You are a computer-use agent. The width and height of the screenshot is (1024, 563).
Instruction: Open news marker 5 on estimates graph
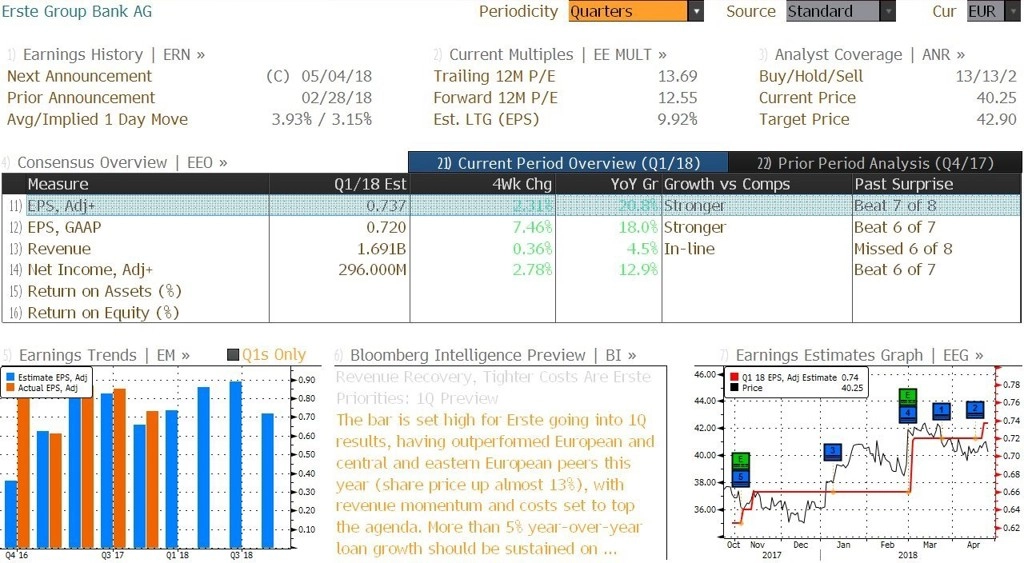(741, 477)
